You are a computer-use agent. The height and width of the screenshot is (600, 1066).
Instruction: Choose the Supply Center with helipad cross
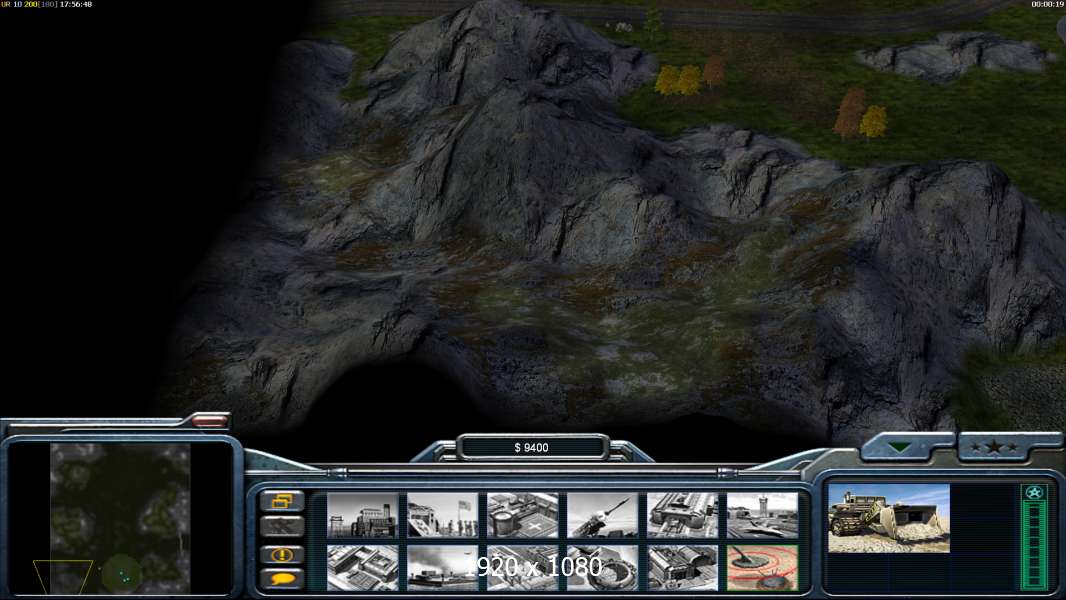coord(522,515)
